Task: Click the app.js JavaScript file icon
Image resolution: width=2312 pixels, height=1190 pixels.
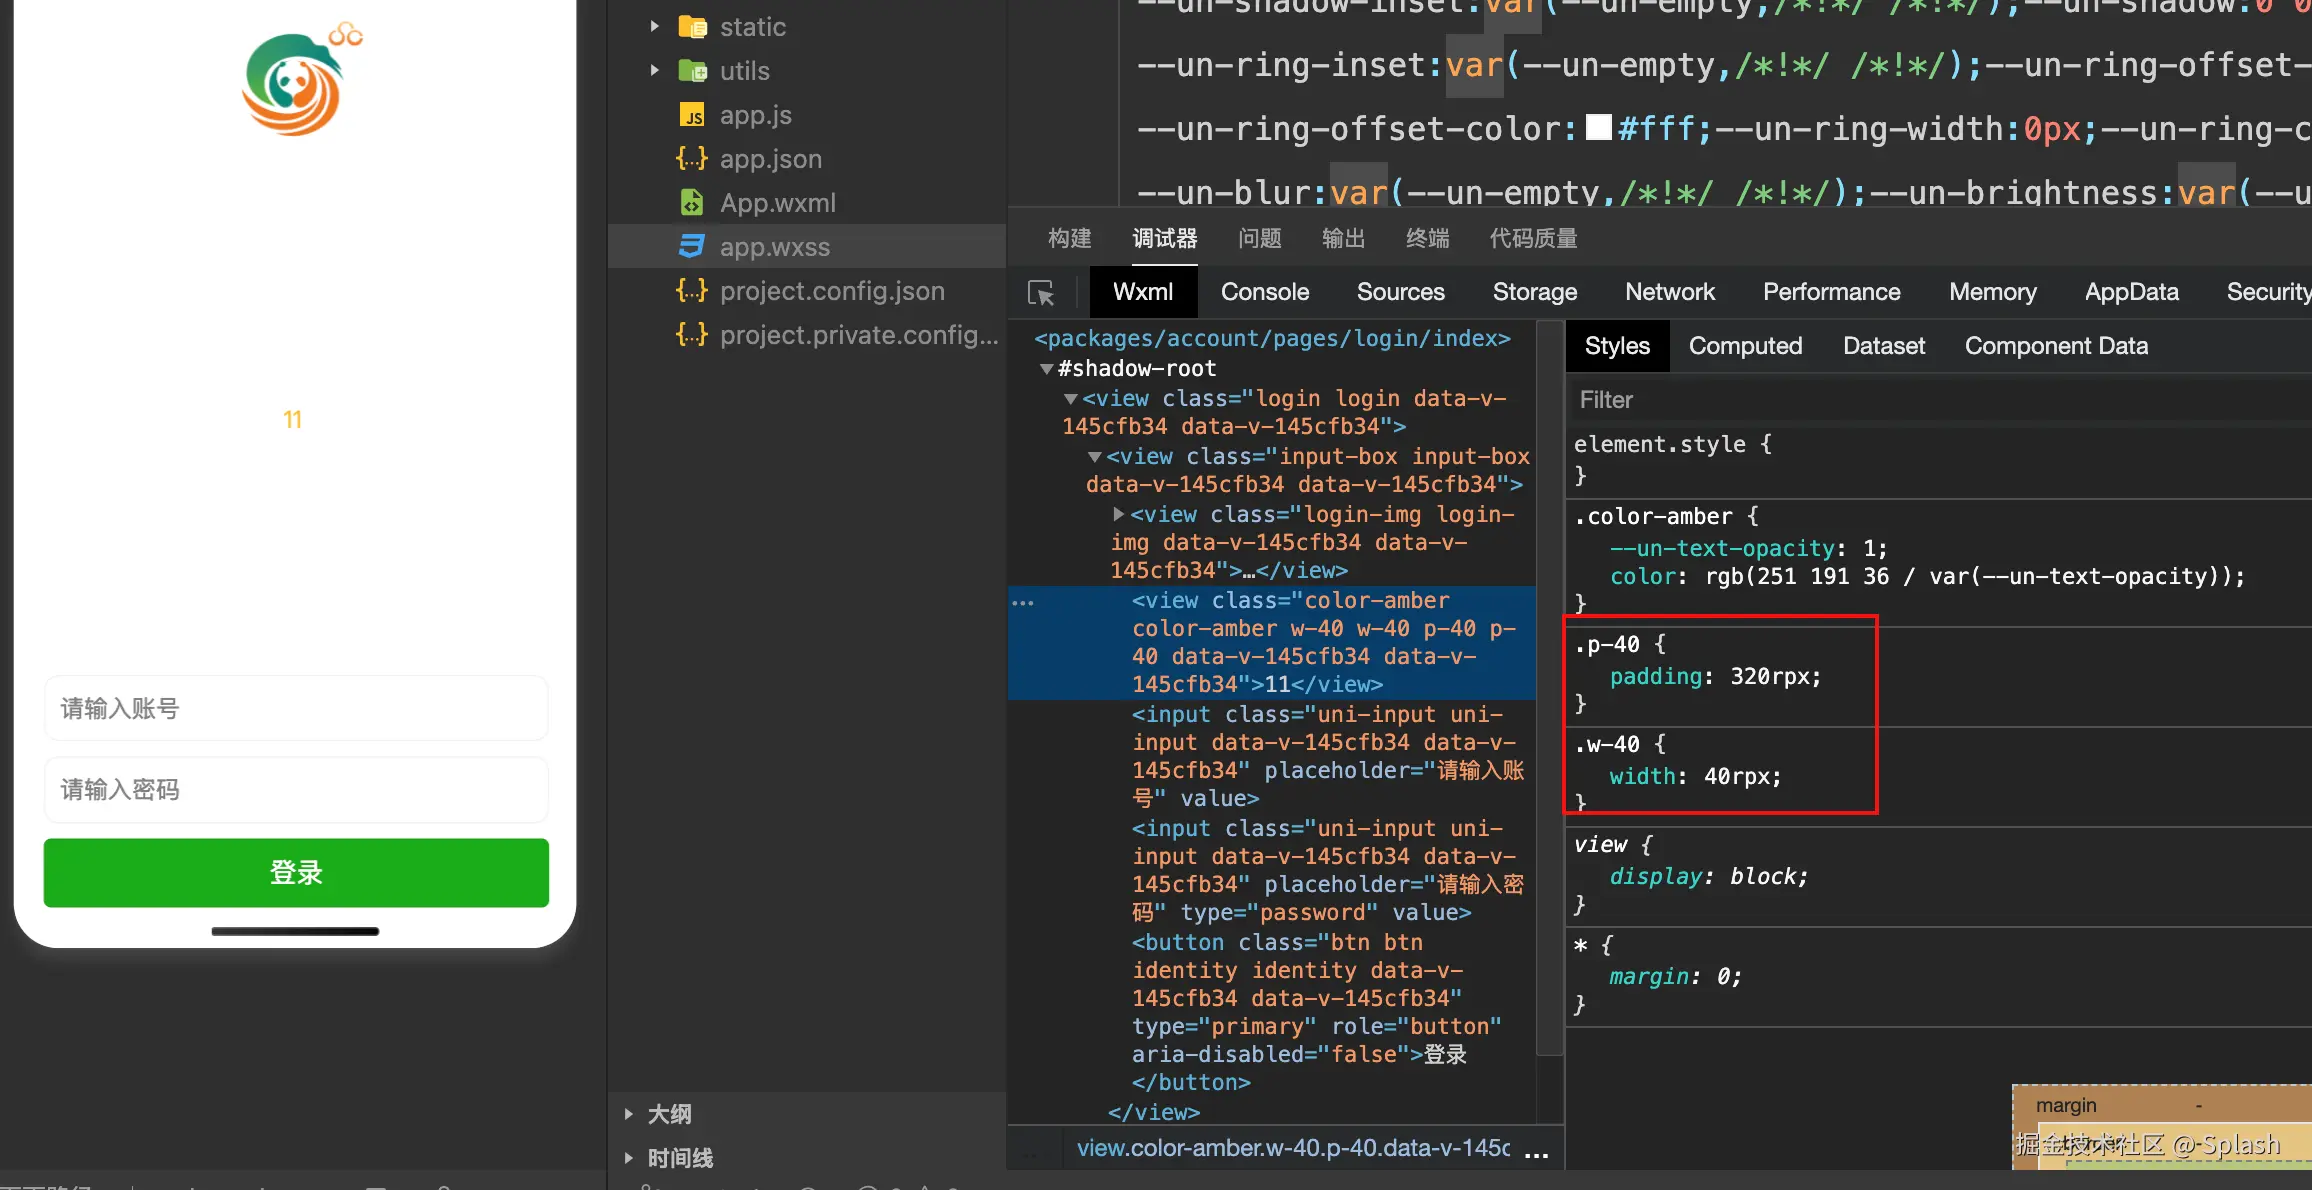Action: pyautogui.click(x=692, y=116)
